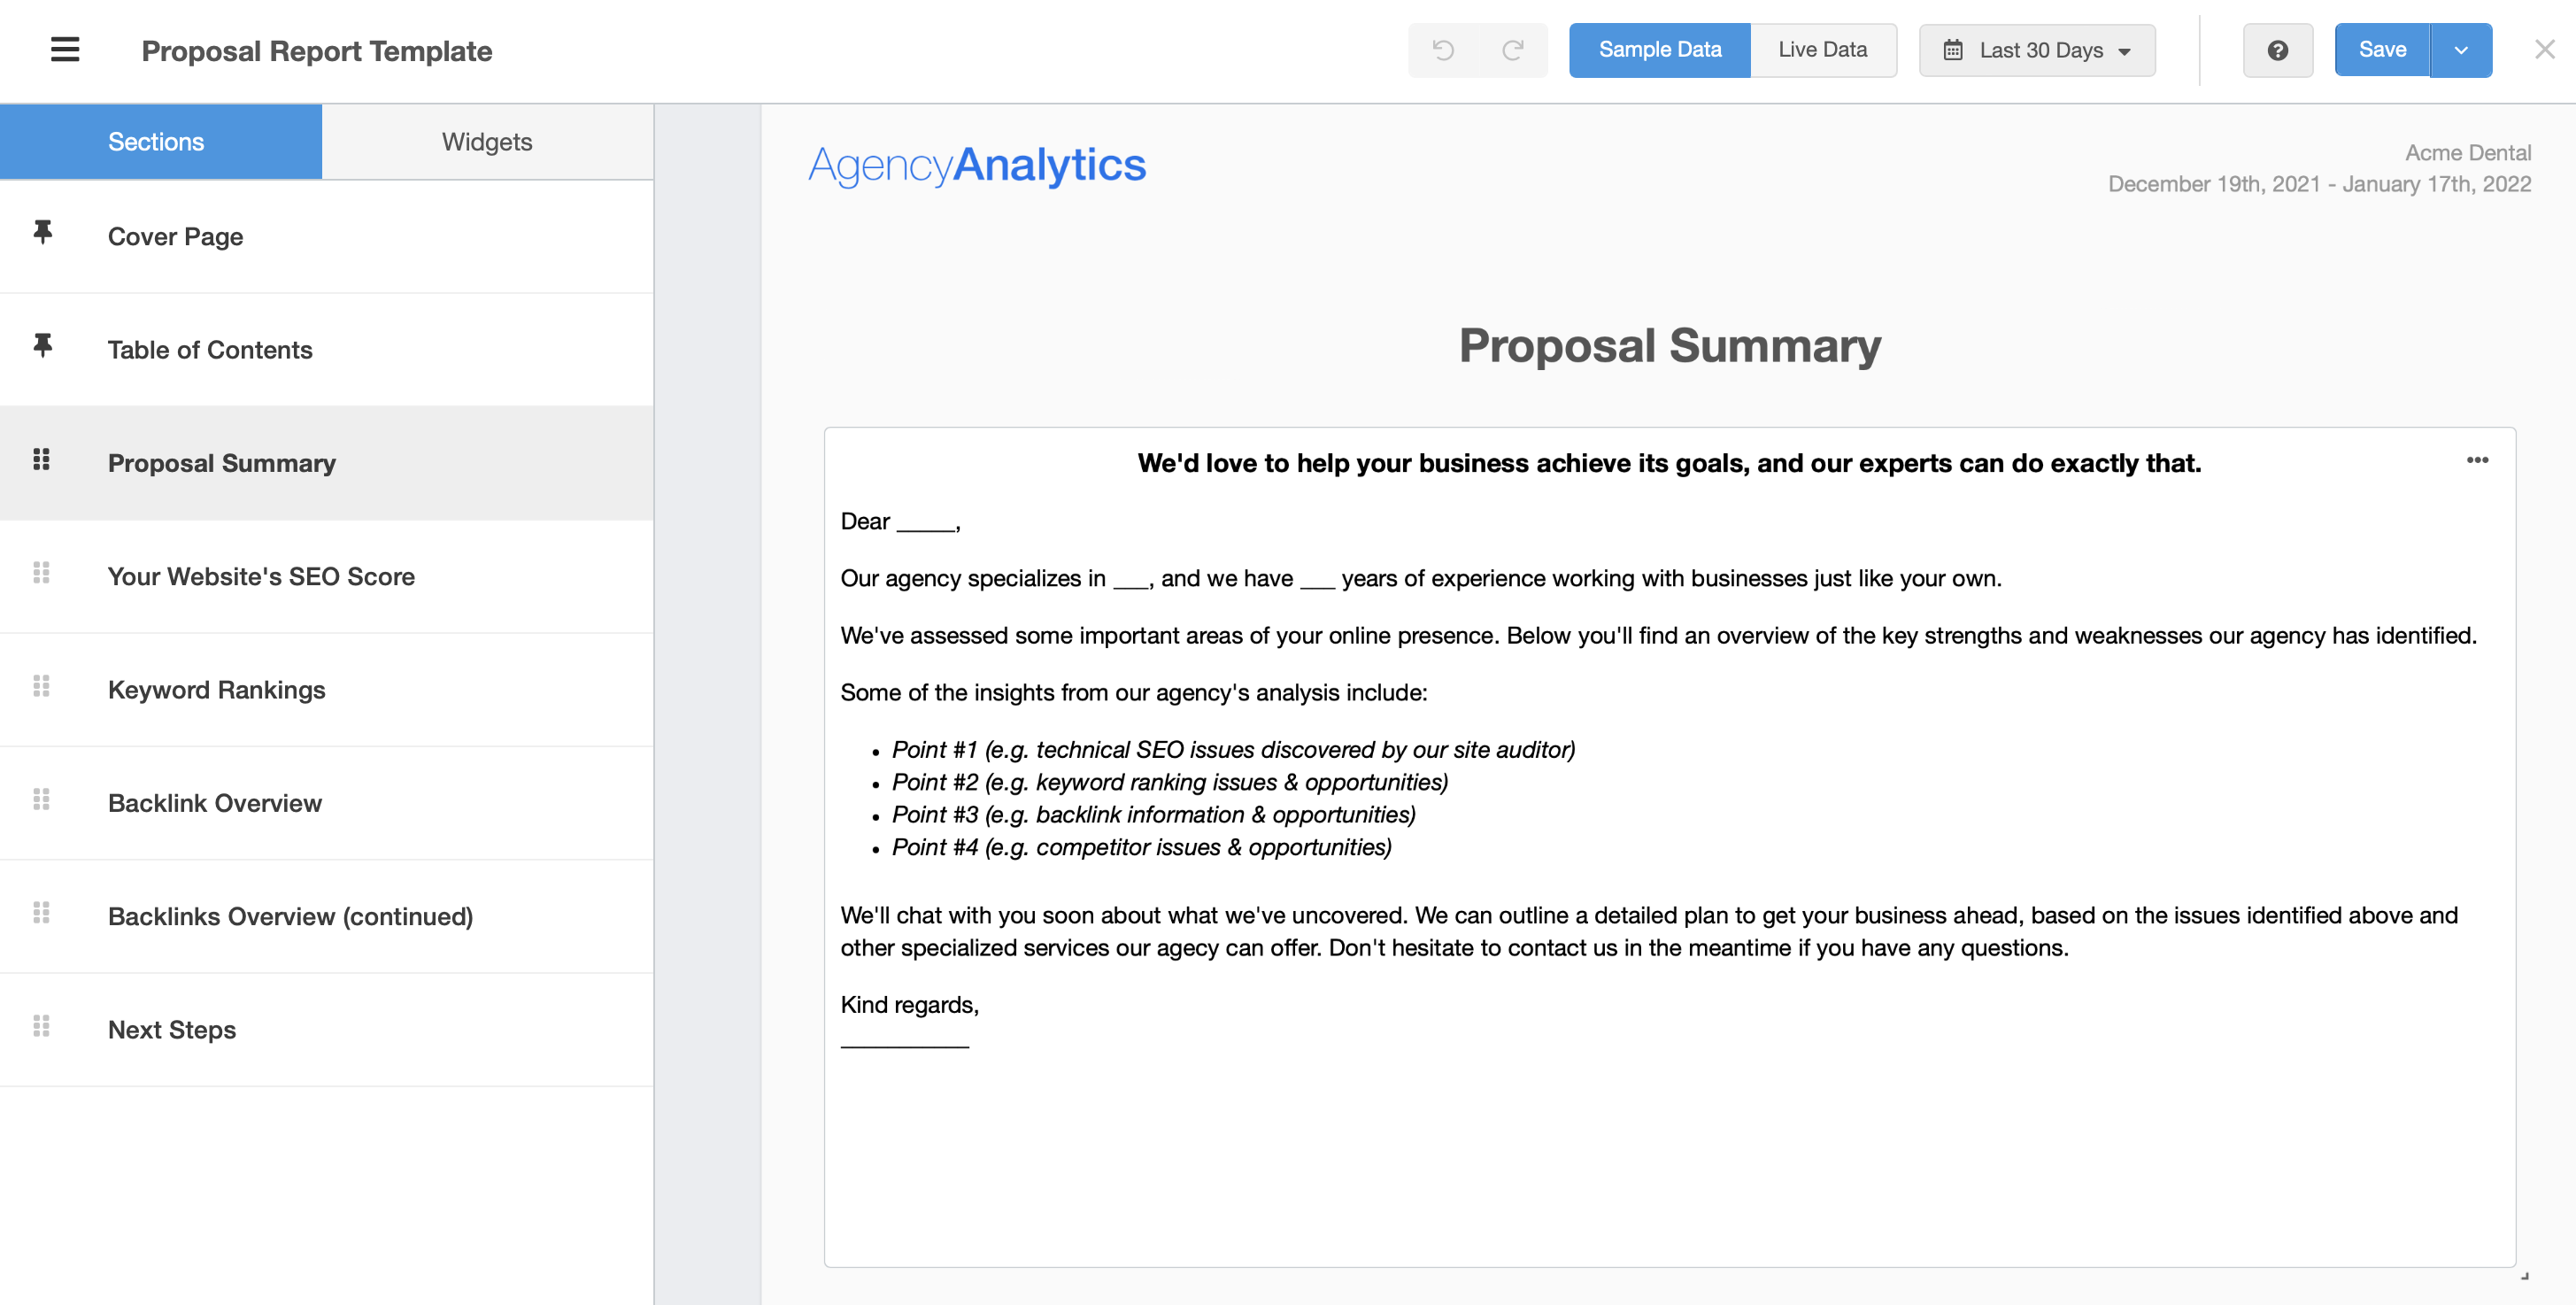Toggle to Sample Data mode
Screen dimensions: 2576x1305
point(1659,50)
